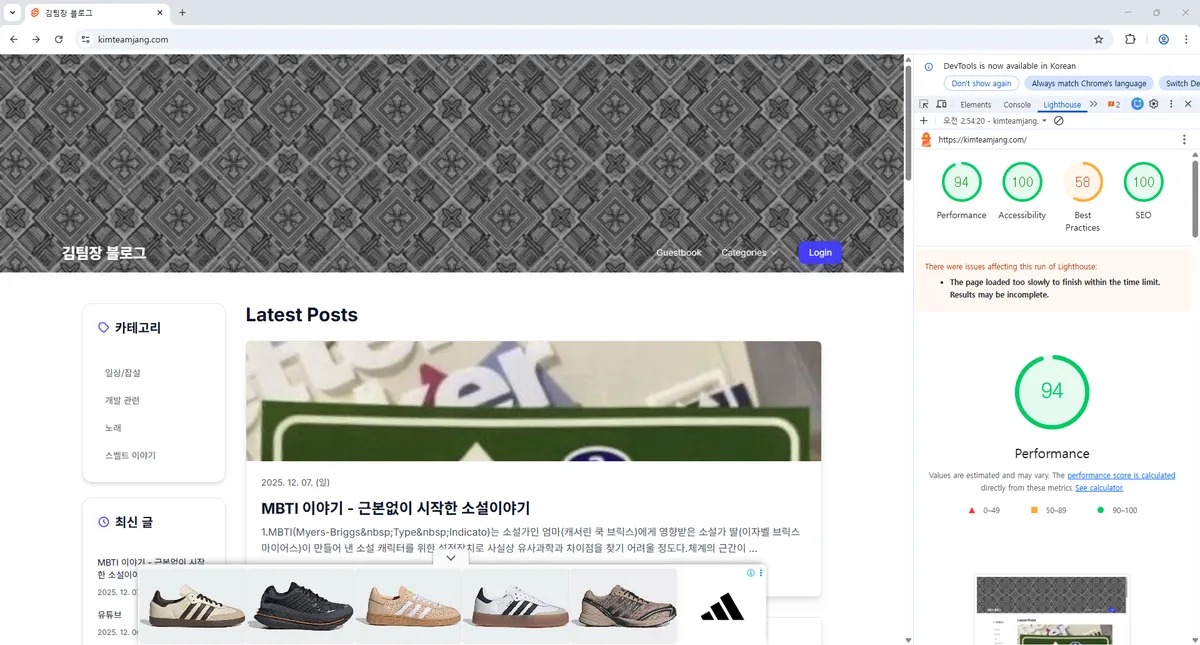
Task: Start a new Lighthouse report with plus
Action: 924,120
